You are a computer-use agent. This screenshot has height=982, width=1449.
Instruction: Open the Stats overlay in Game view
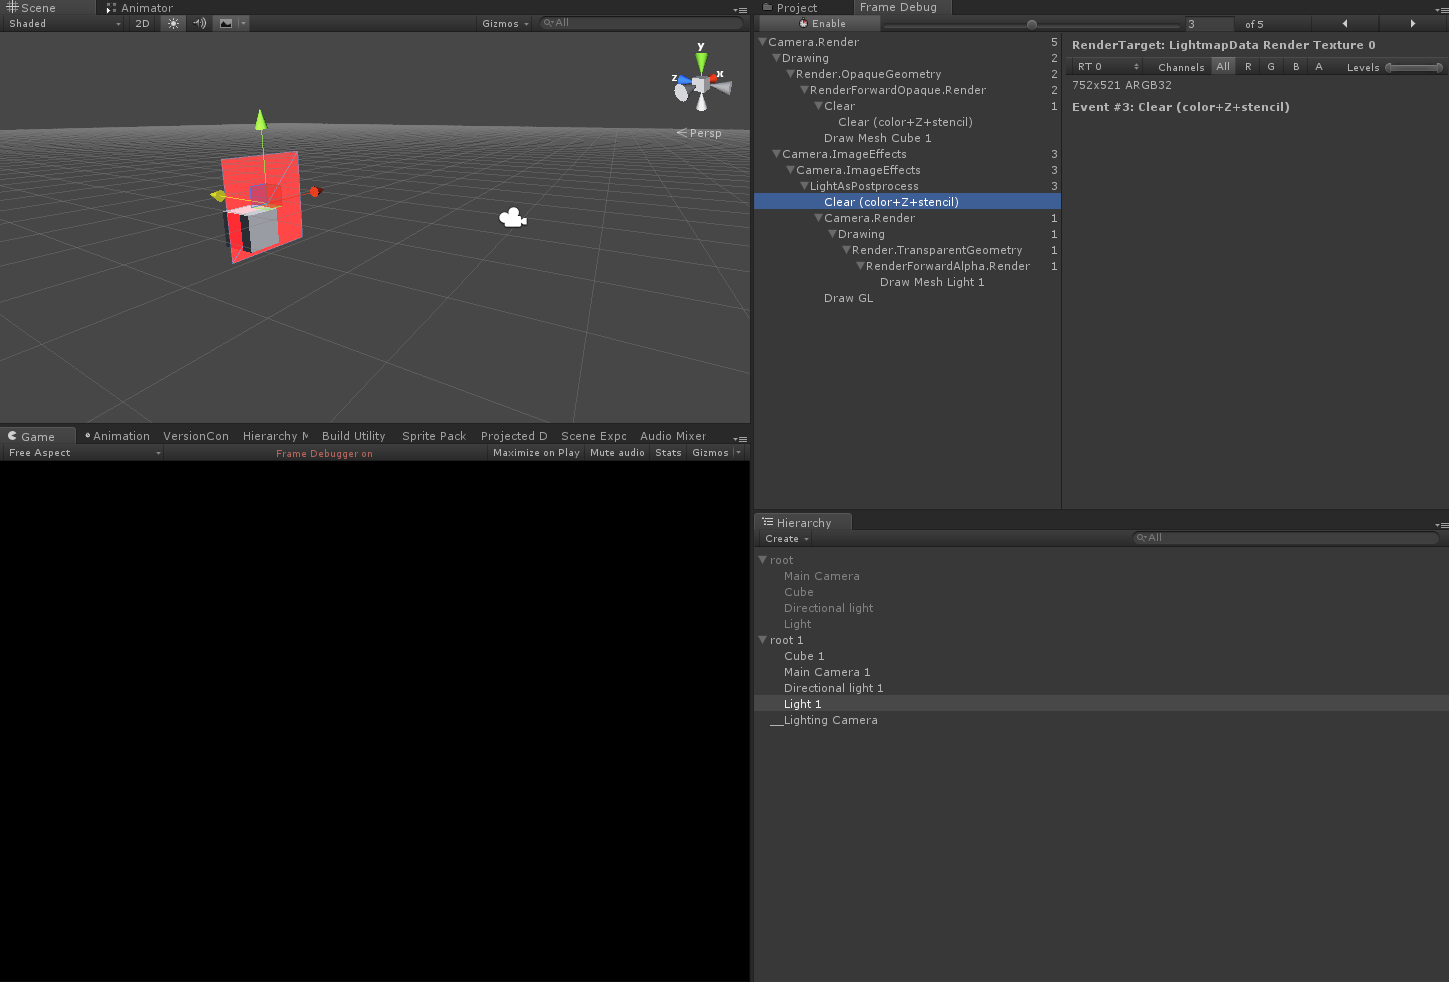[x=668, y=452]
